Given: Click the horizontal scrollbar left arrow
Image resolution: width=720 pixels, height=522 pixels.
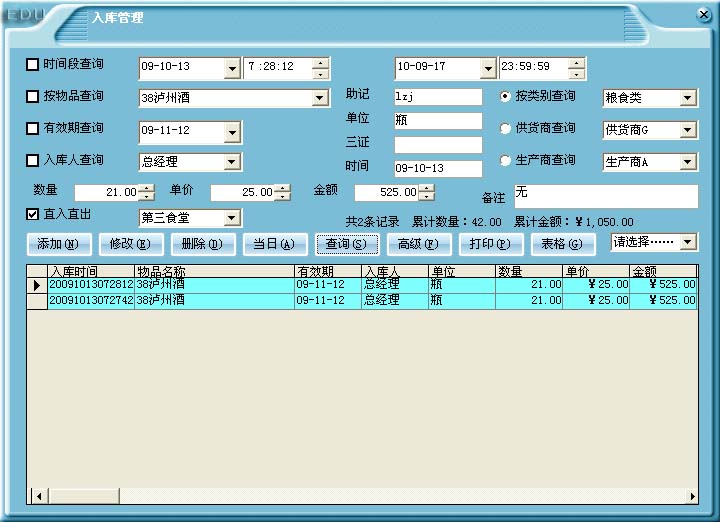Looking at the screenshot, I should 39,496.
